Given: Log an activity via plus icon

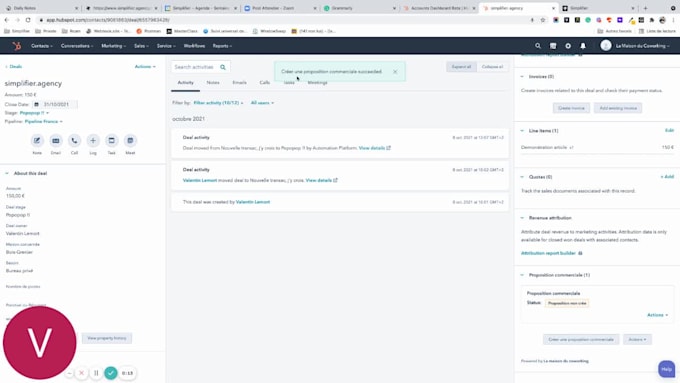Looking at the screenshot, I should pyautogui.click(x=93, y=141).
